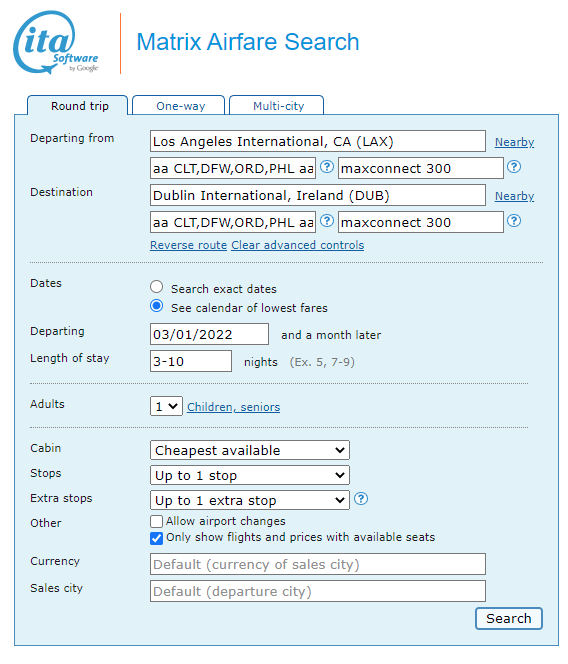
Task: Open the Adults count dropdown
Action: coord(166,407)
